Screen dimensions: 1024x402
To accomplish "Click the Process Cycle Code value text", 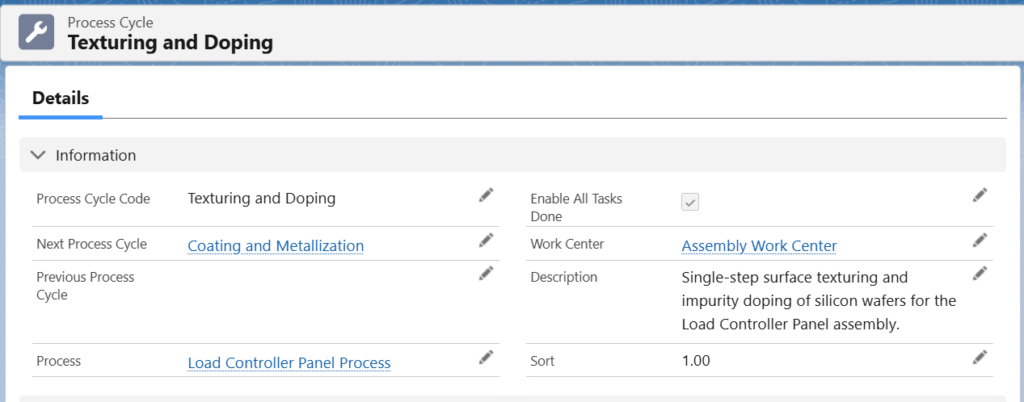I will coord(261,198).
